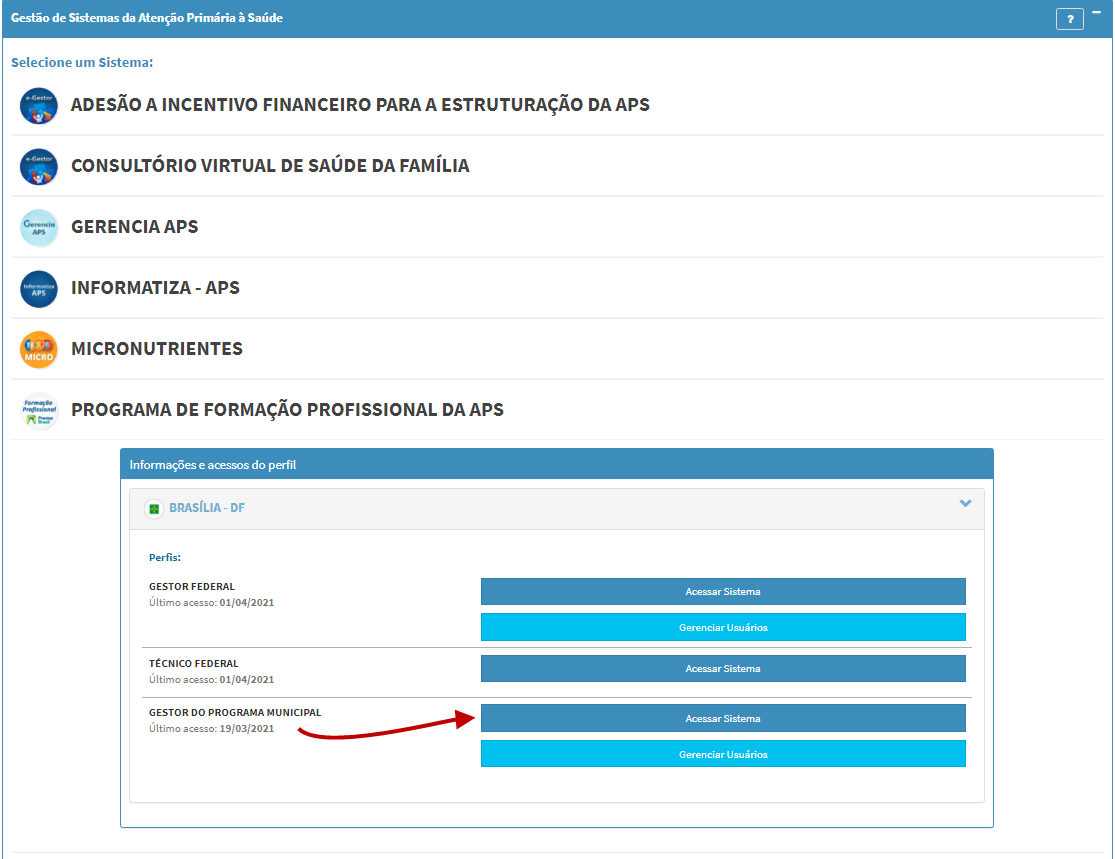Image resolution: width=1115 pixels, height=859 pixels.
Task: Manage users for Gestor do Programa Municipal
Action: click(x=723, y=754)
